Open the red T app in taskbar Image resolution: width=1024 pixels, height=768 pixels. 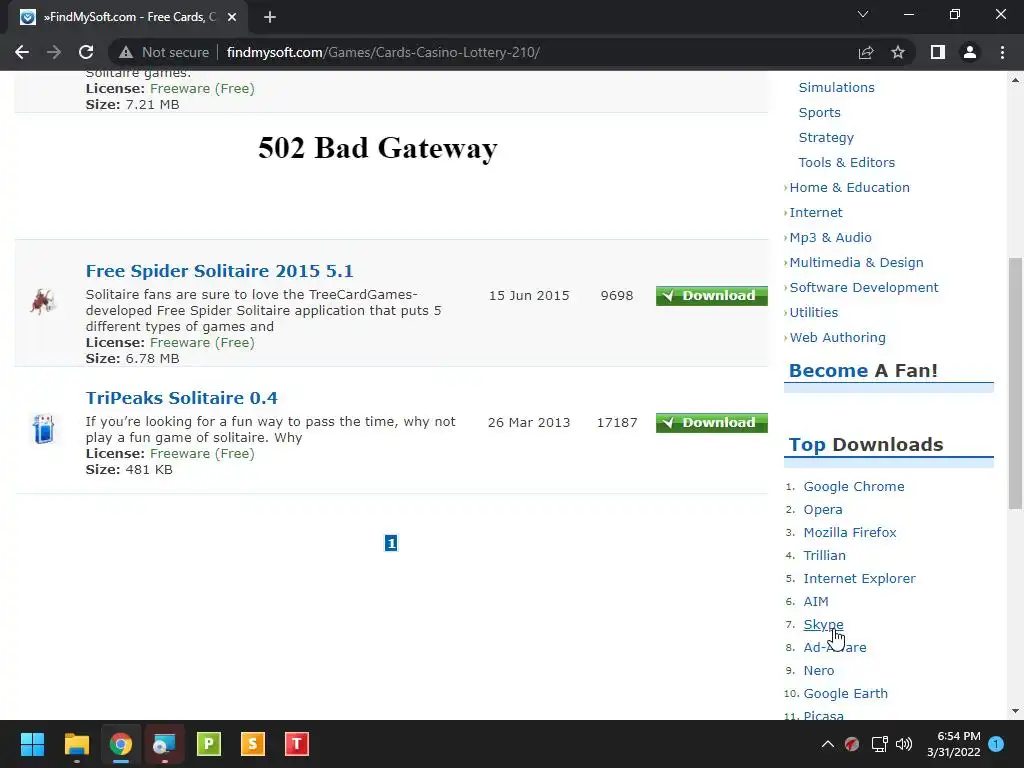pos(296,744)
